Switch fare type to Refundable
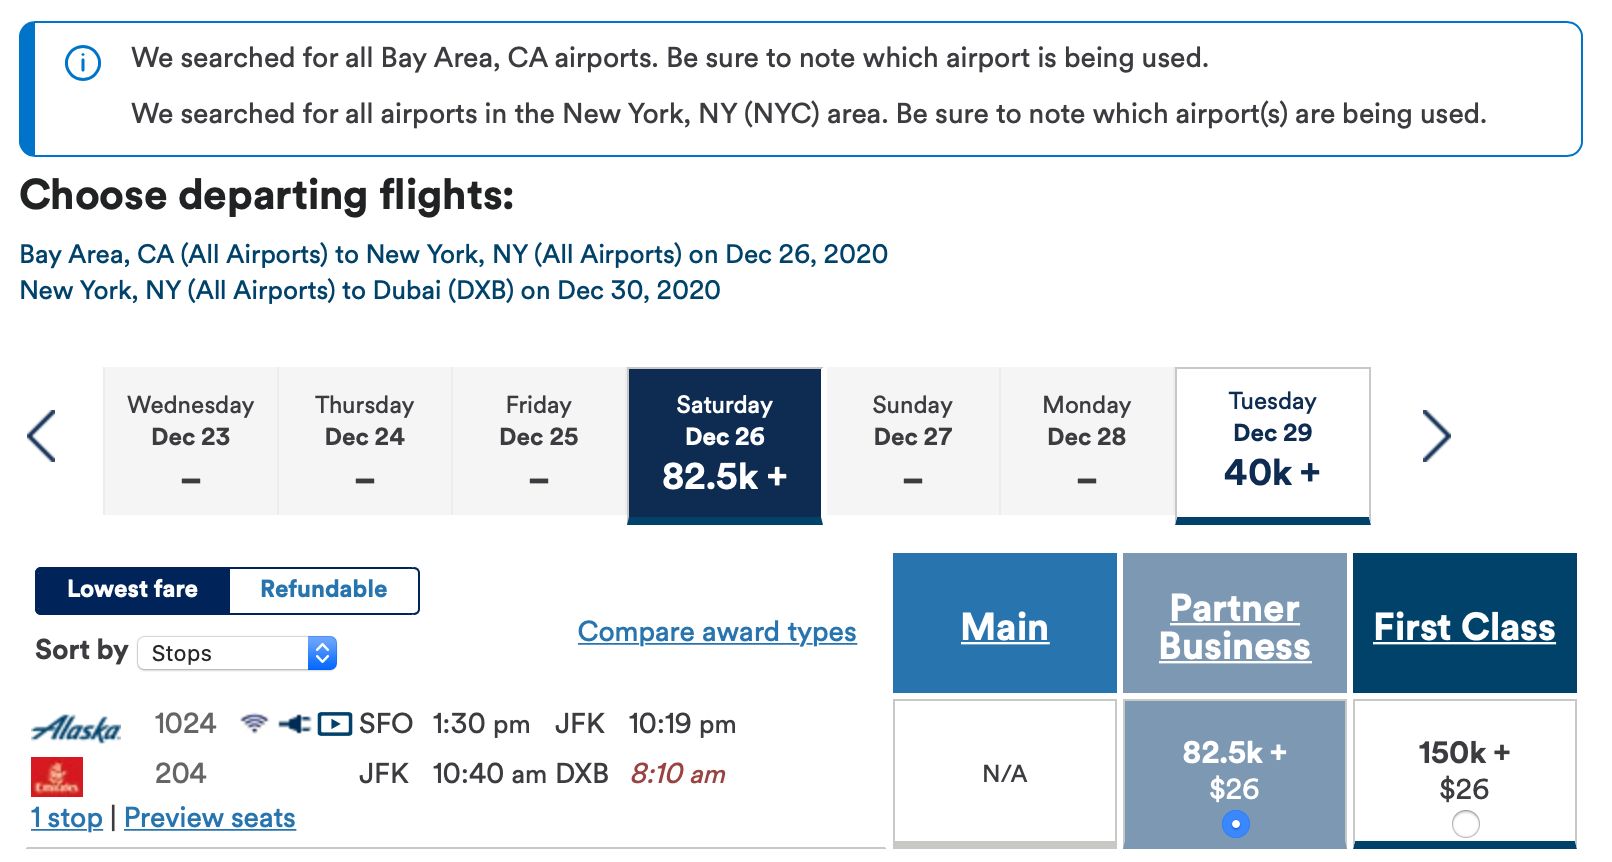This screenshot has width=1612, height=862. coord(323,590)
